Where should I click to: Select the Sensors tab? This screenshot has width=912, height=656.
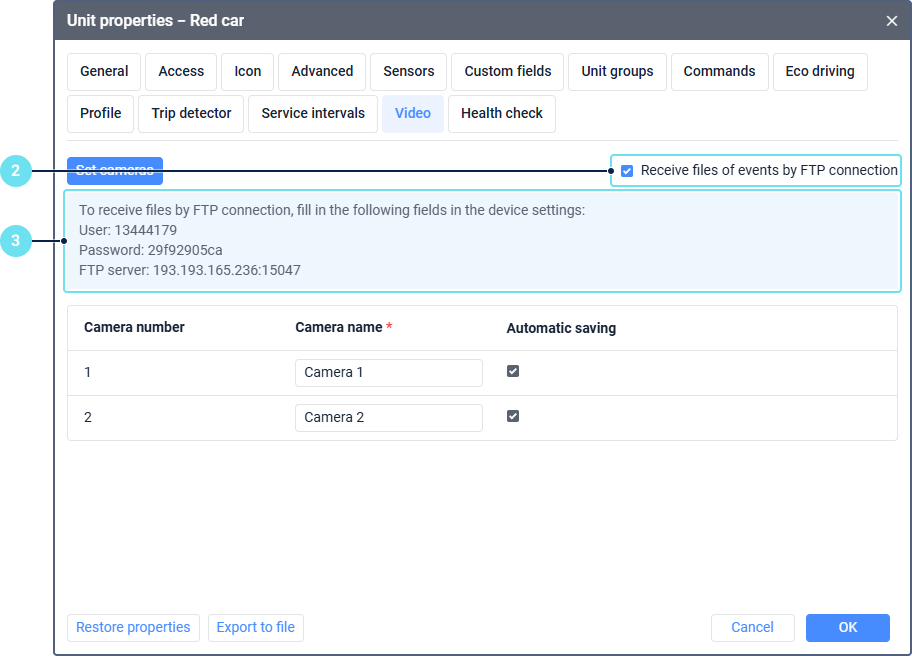click(408, 72)
